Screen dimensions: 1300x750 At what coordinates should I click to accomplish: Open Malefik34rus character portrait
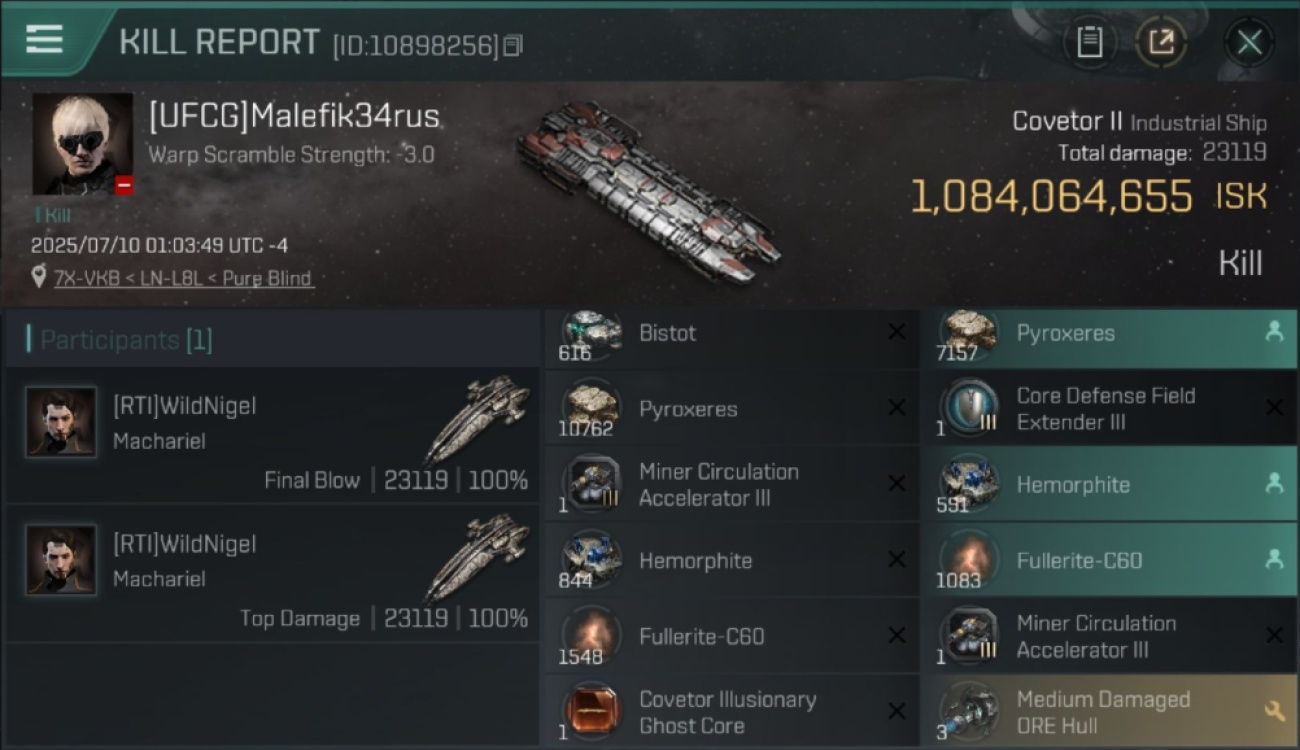pos(82,144)
